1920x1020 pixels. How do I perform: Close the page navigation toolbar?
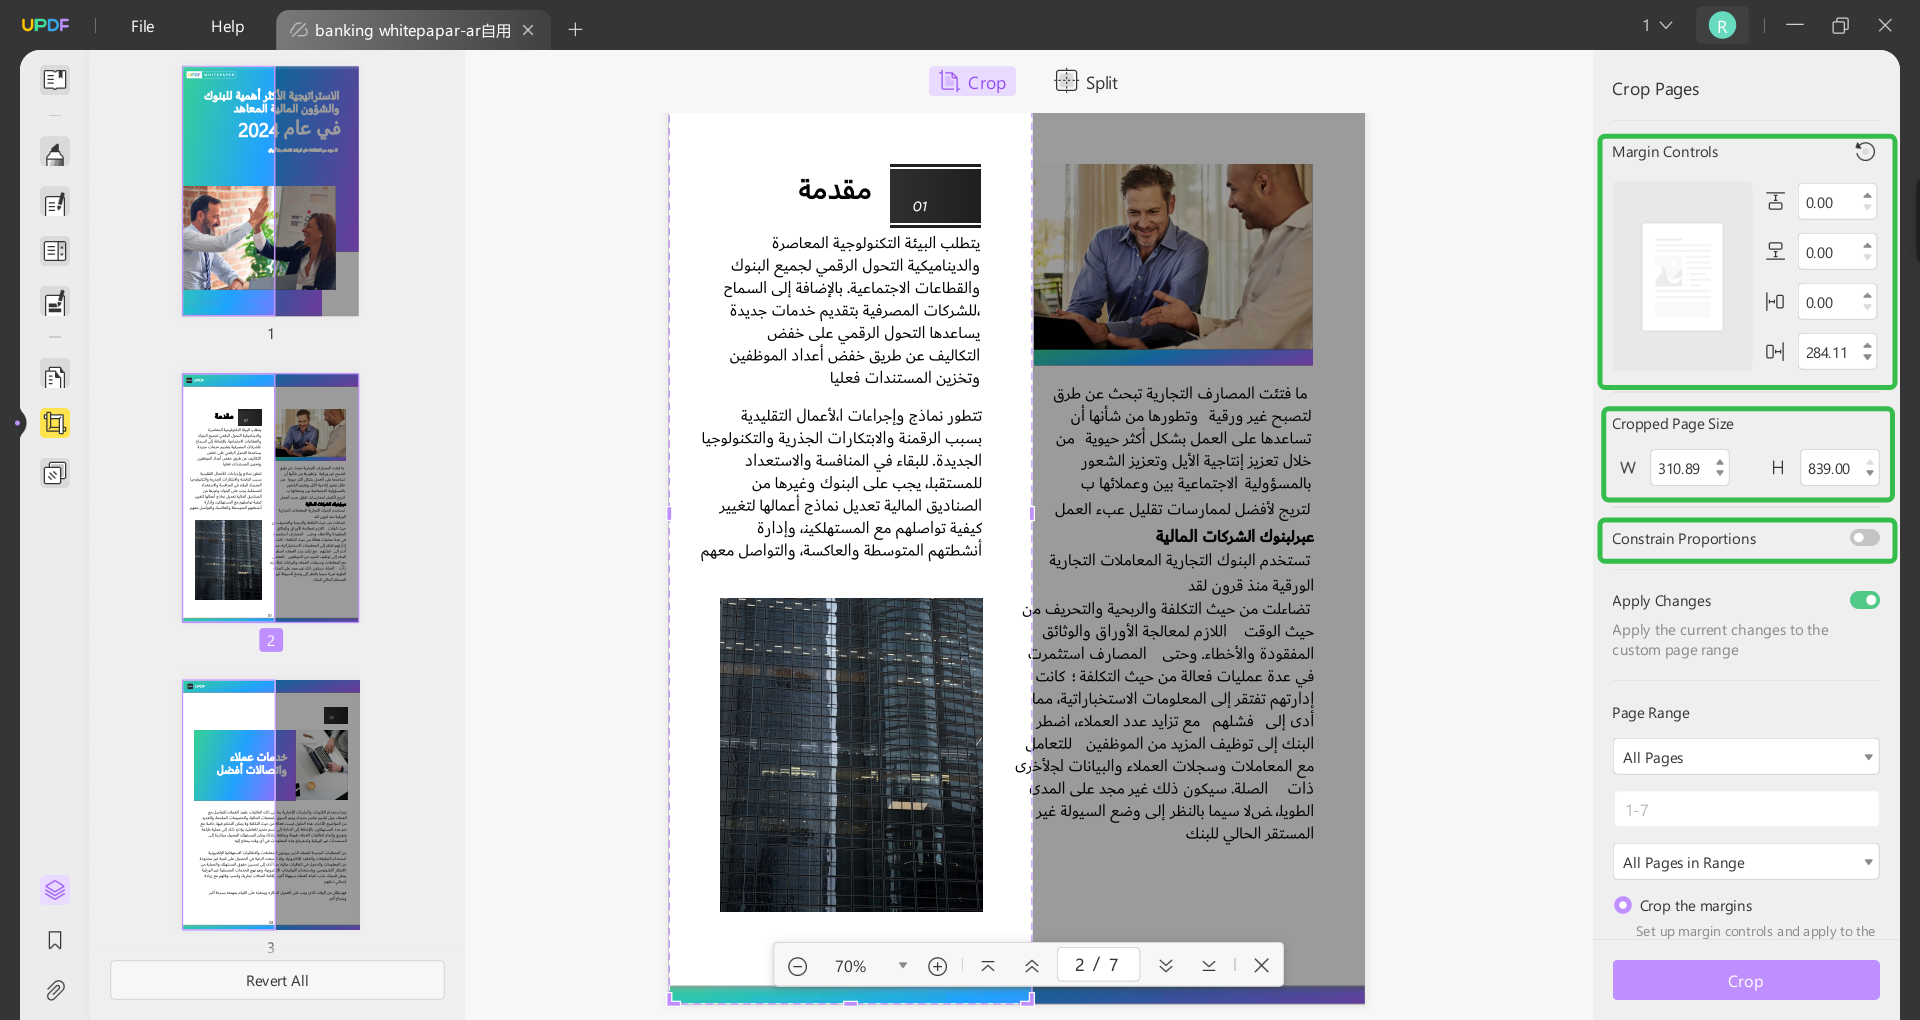pos(1261,966)
